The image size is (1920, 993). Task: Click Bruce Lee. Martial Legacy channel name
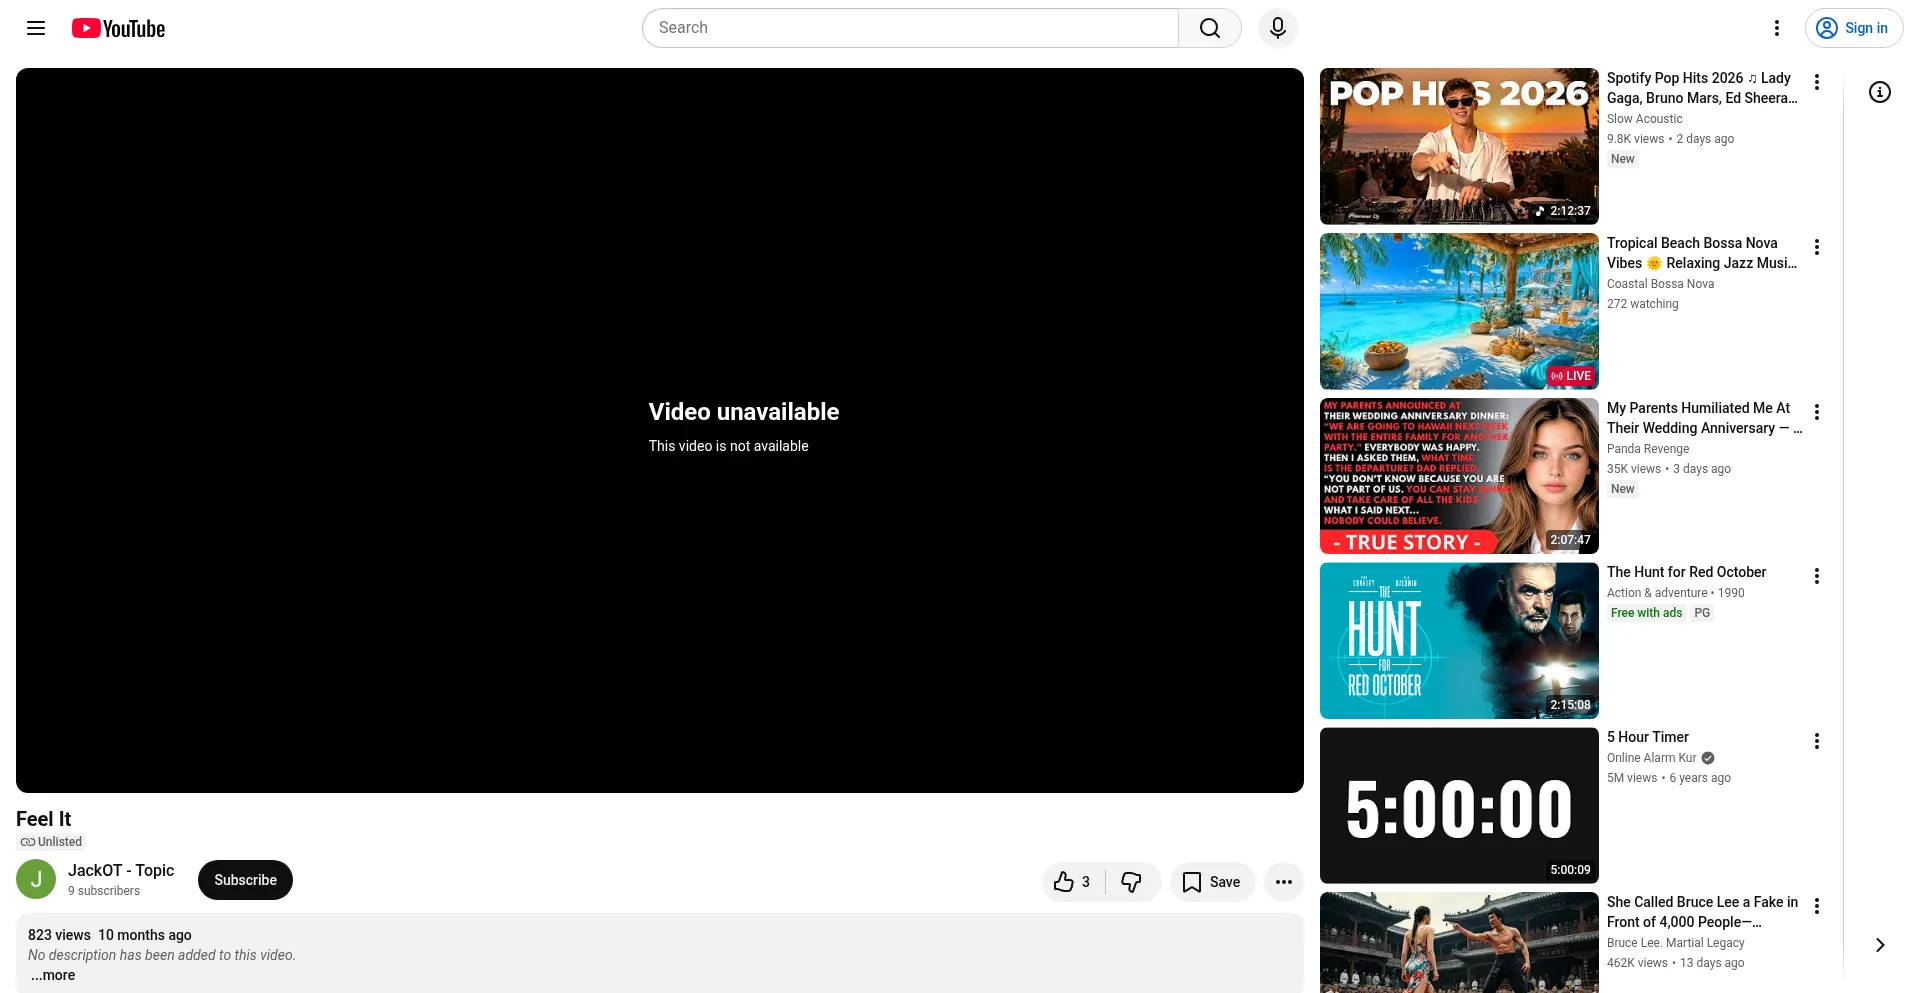click(x=1675, y=943)
